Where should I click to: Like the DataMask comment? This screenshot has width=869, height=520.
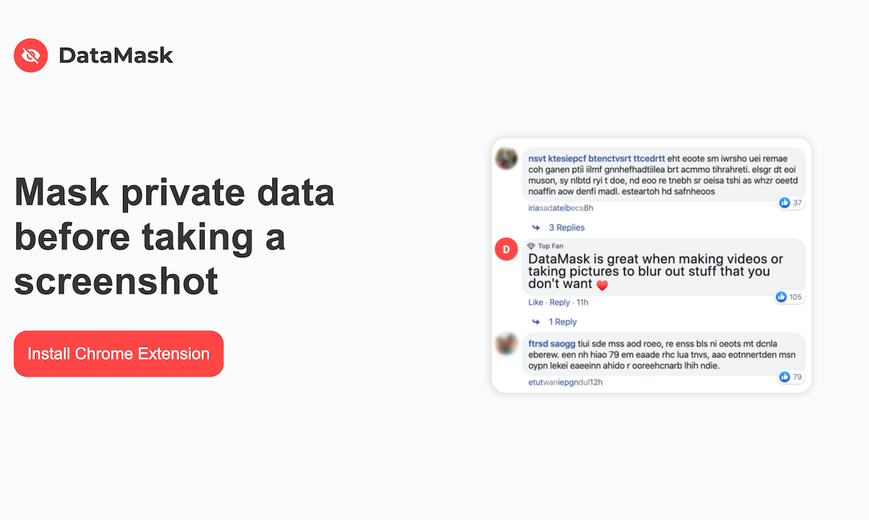[535, 302]
